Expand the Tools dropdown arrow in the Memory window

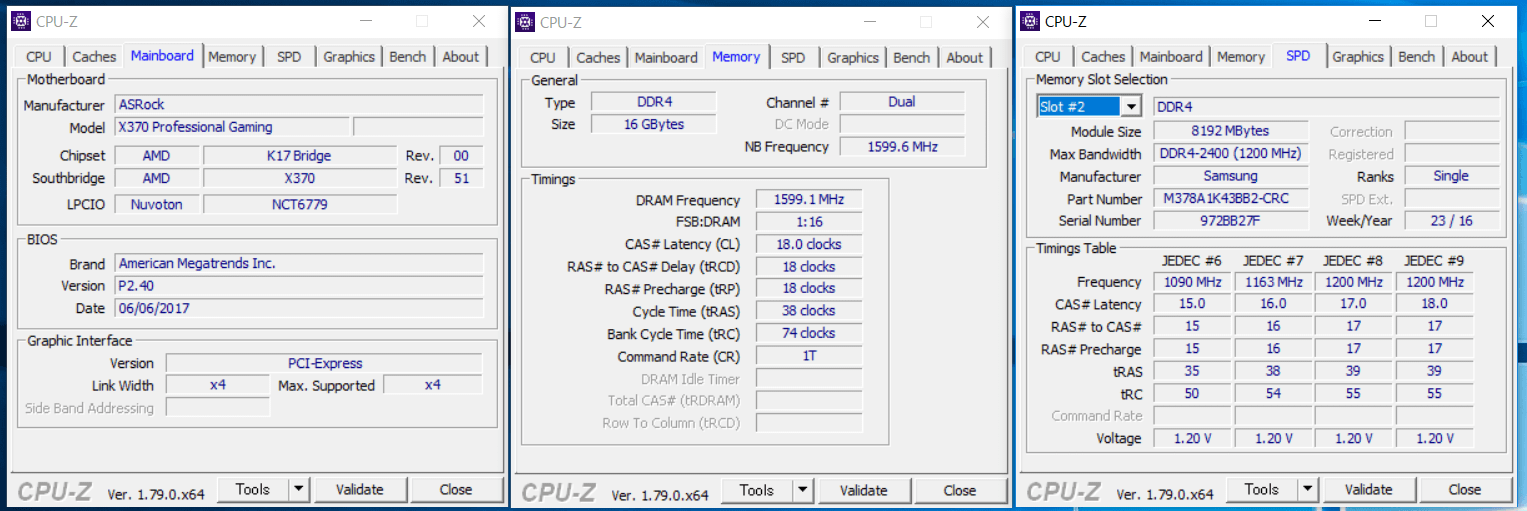pyautogui.click(x=803, y=490)
